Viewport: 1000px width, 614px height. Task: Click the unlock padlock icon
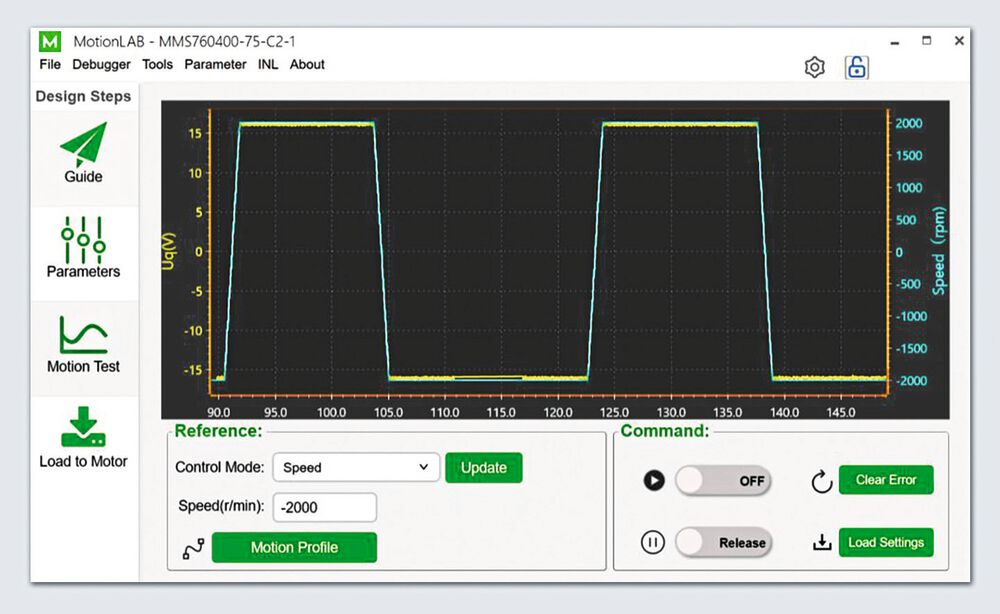(856, 67)
